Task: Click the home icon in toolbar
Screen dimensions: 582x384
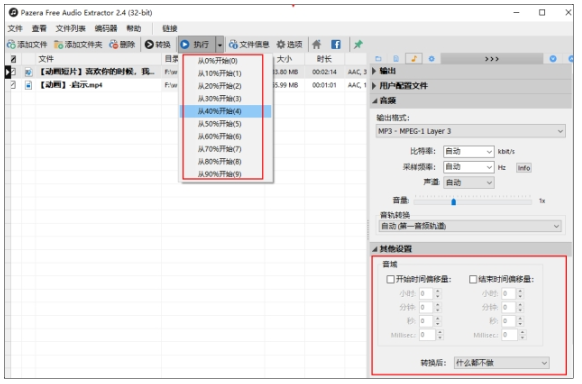Action: point(317,45)
